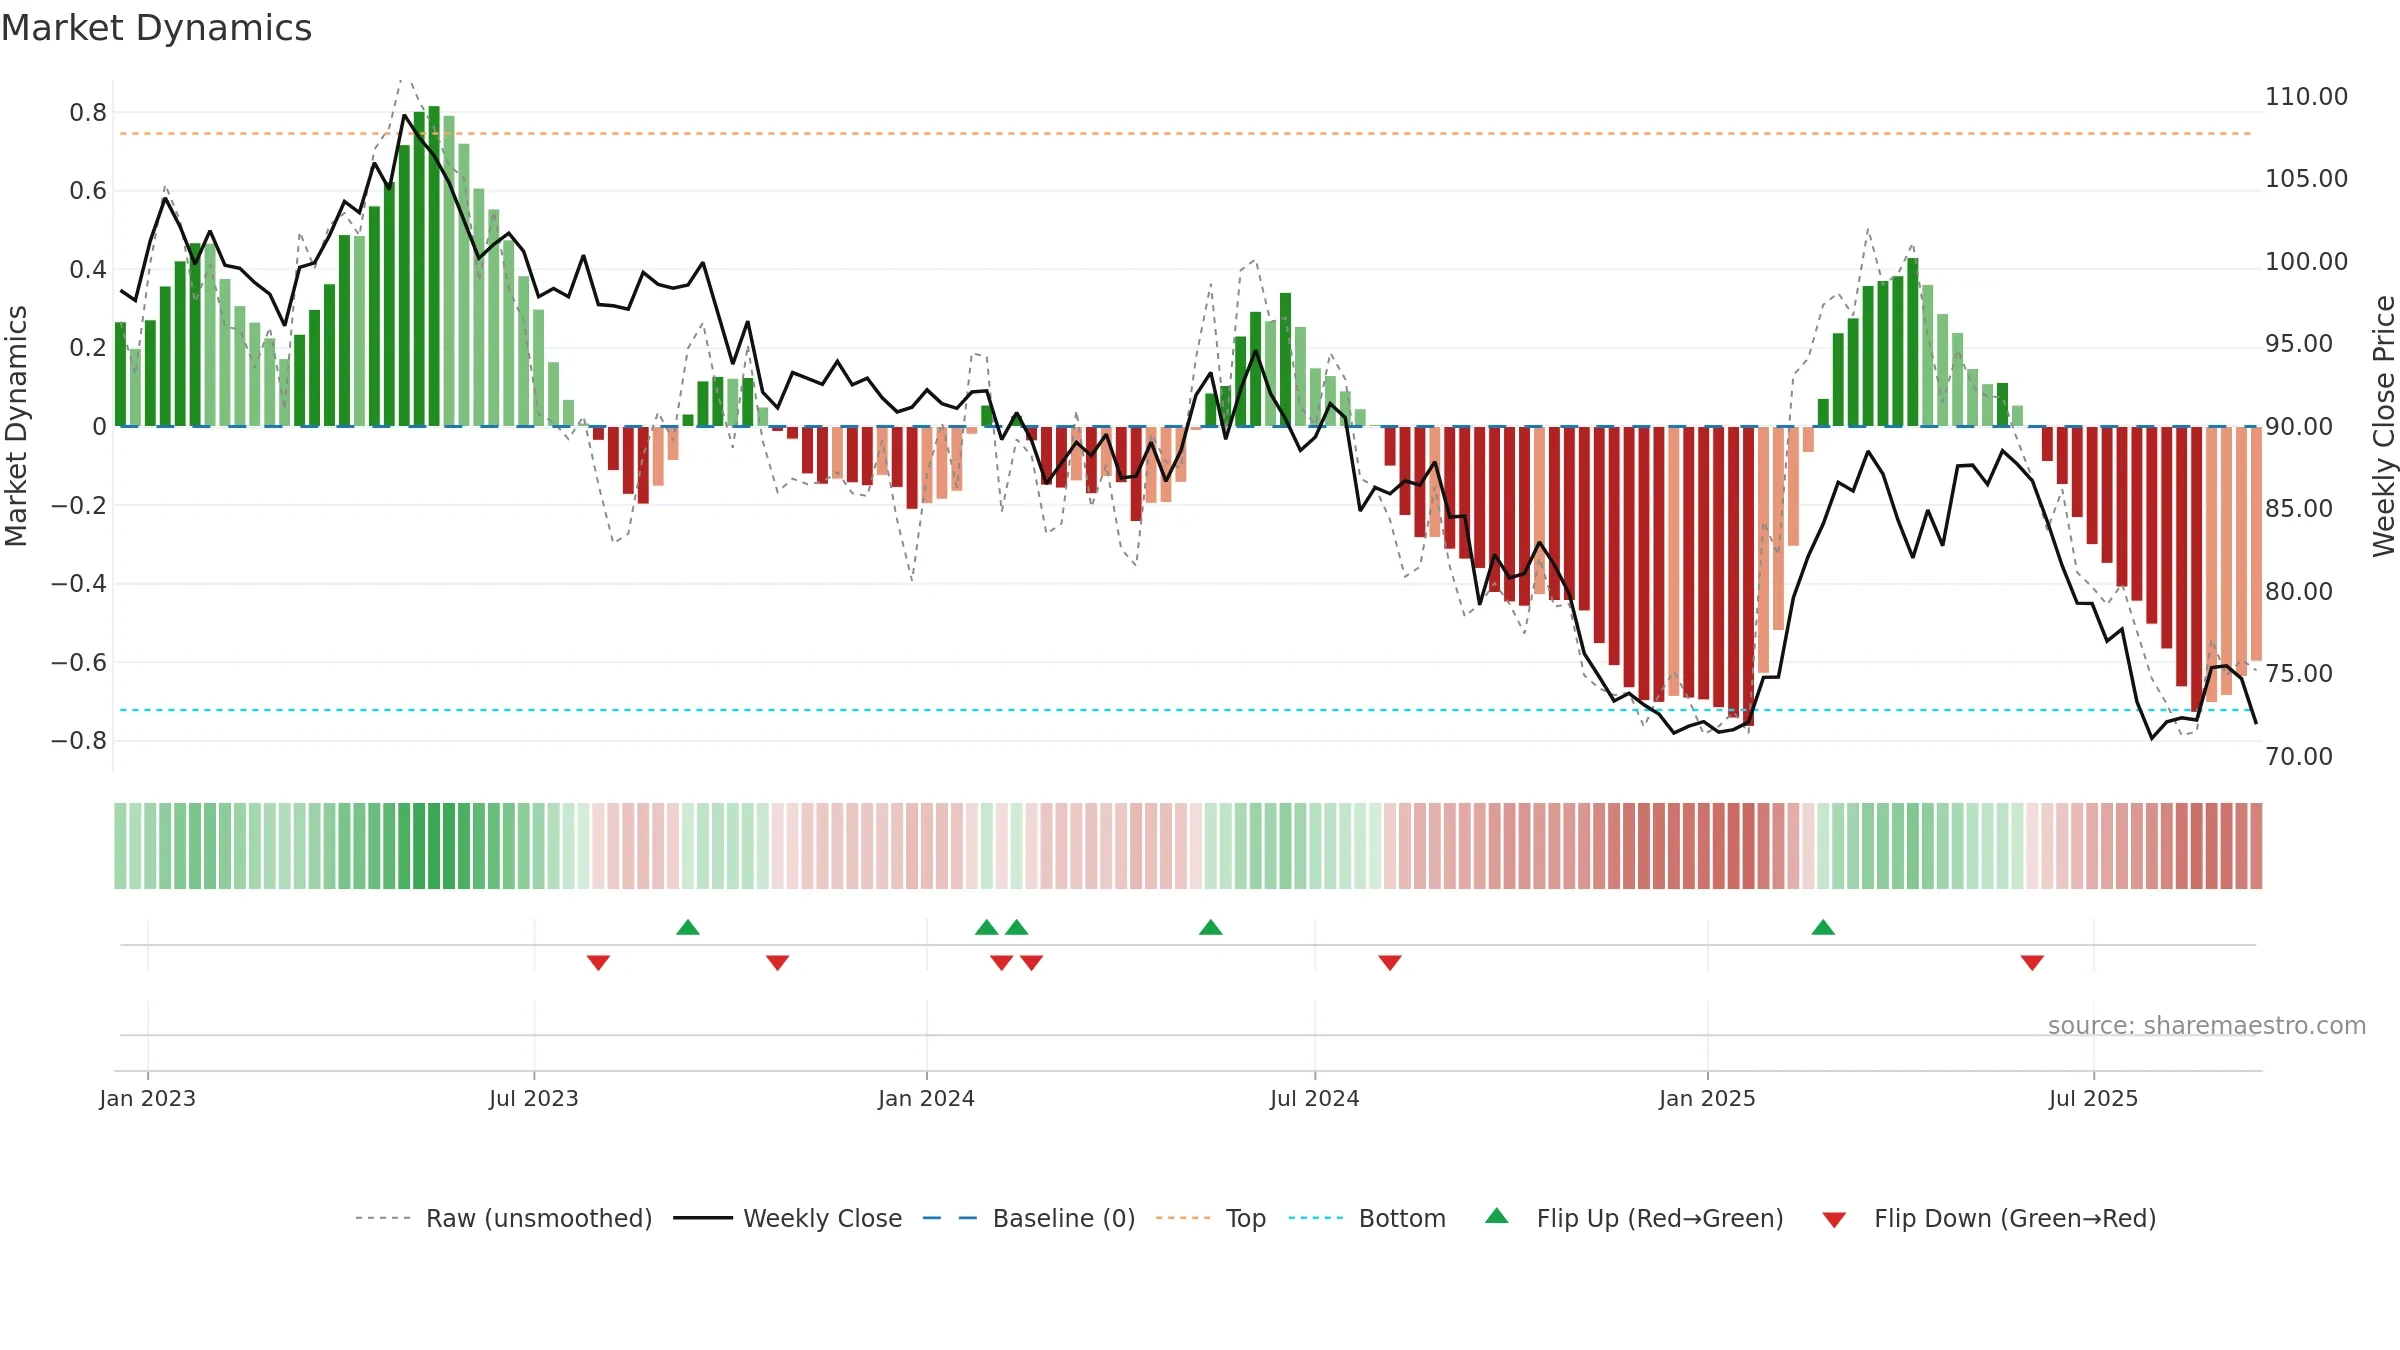Toggle the Baseline (0) legend entry

(x=1029, y=1218)
